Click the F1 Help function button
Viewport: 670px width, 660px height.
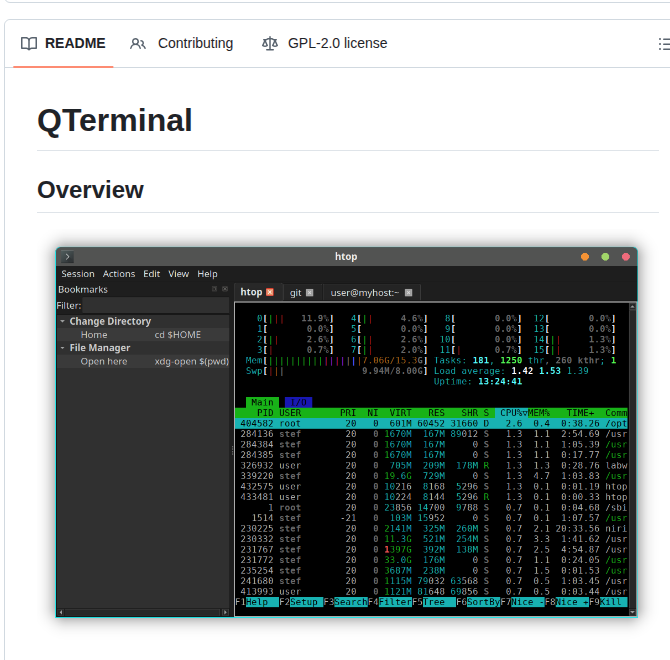pos(257,602)
